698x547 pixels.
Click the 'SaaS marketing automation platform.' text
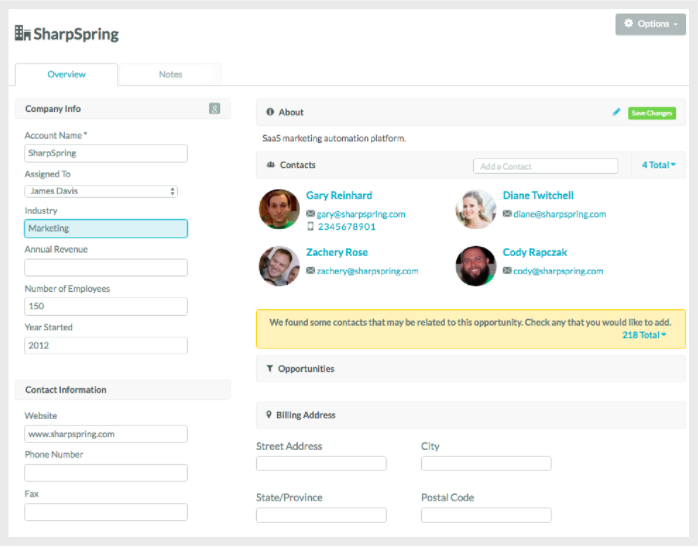point(334,138)
